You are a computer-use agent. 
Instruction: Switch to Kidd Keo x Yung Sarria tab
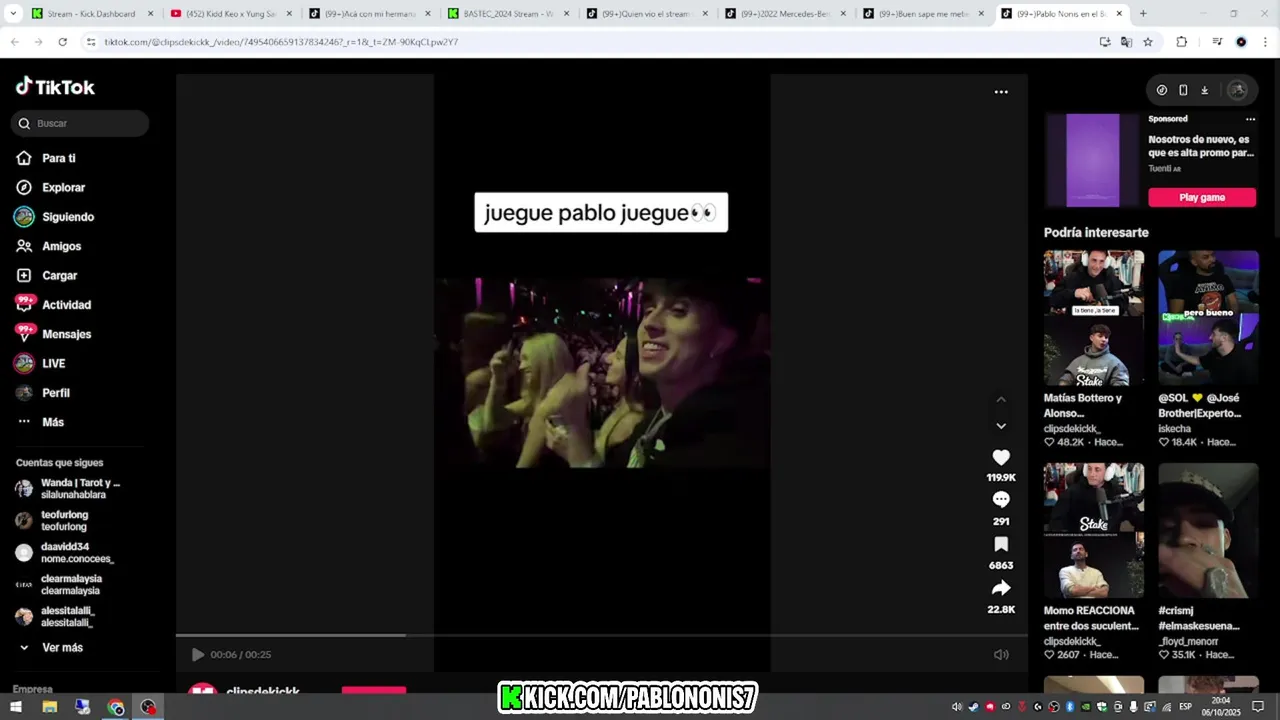tap(231, 14)
